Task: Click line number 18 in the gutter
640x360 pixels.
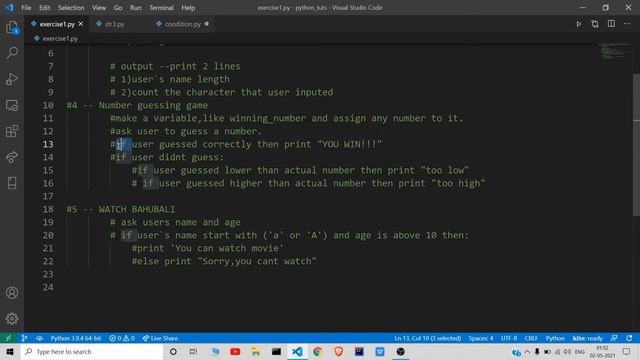Action: [x=48, y=209]
